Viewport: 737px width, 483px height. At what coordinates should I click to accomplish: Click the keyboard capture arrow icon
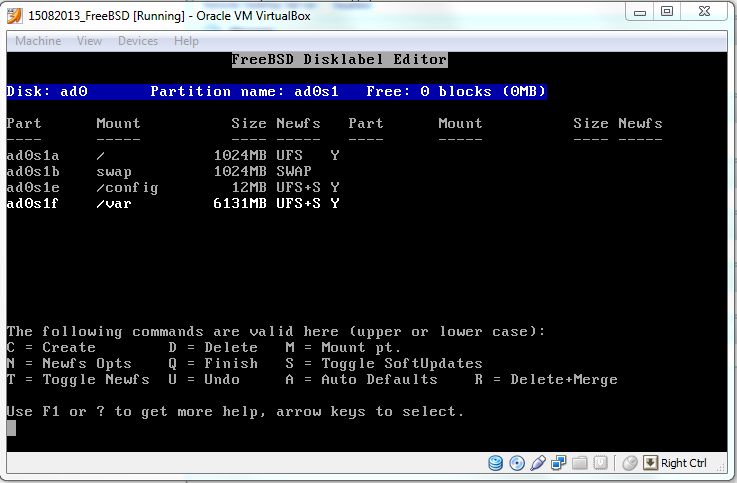[650, 463]
